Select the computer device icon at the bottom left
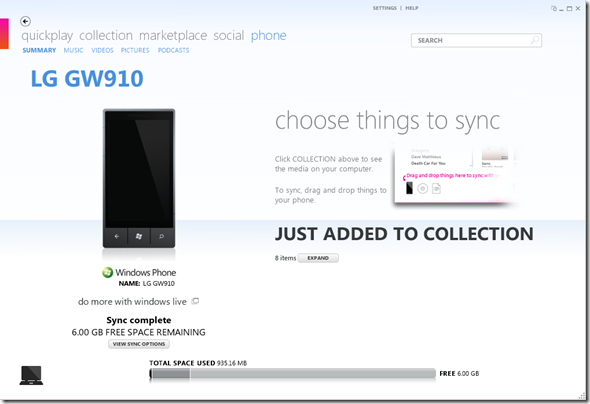The height and width of the screenshot is (404, 590). click(x=31, y=375)
